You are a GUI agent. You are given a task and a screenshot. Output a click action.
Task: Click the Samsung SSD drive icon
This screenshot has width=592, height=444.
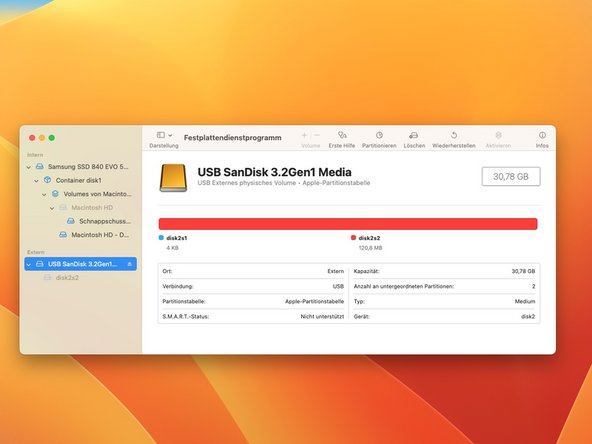(x=40, y=166)
